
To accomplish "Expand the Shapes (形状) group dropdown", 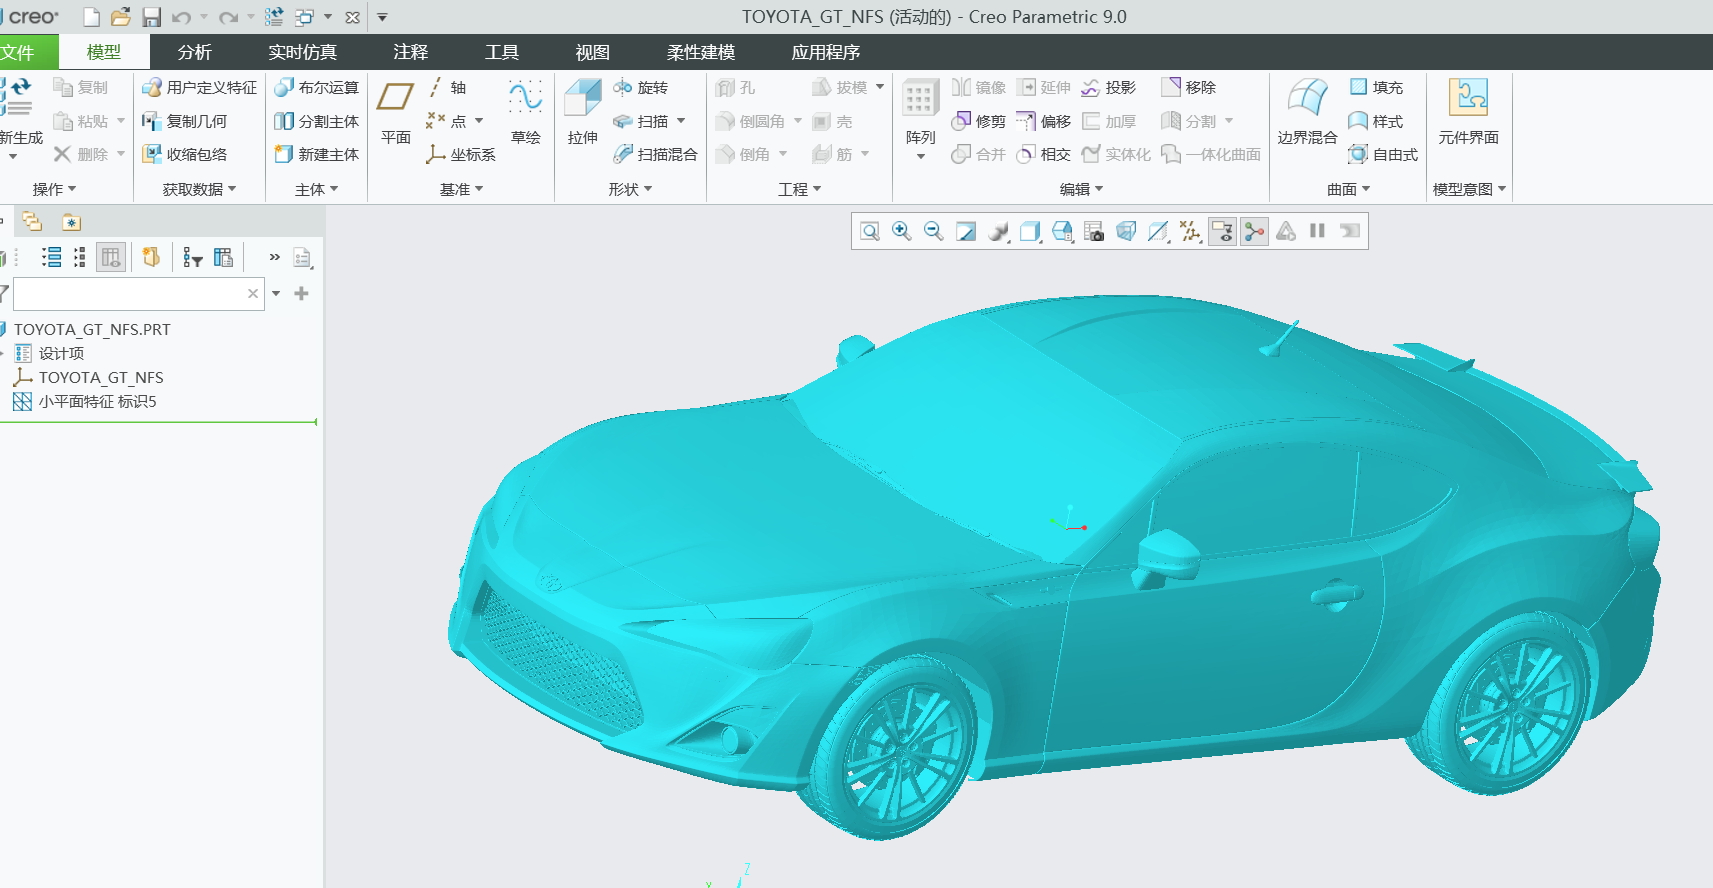I will pos(630,189).
